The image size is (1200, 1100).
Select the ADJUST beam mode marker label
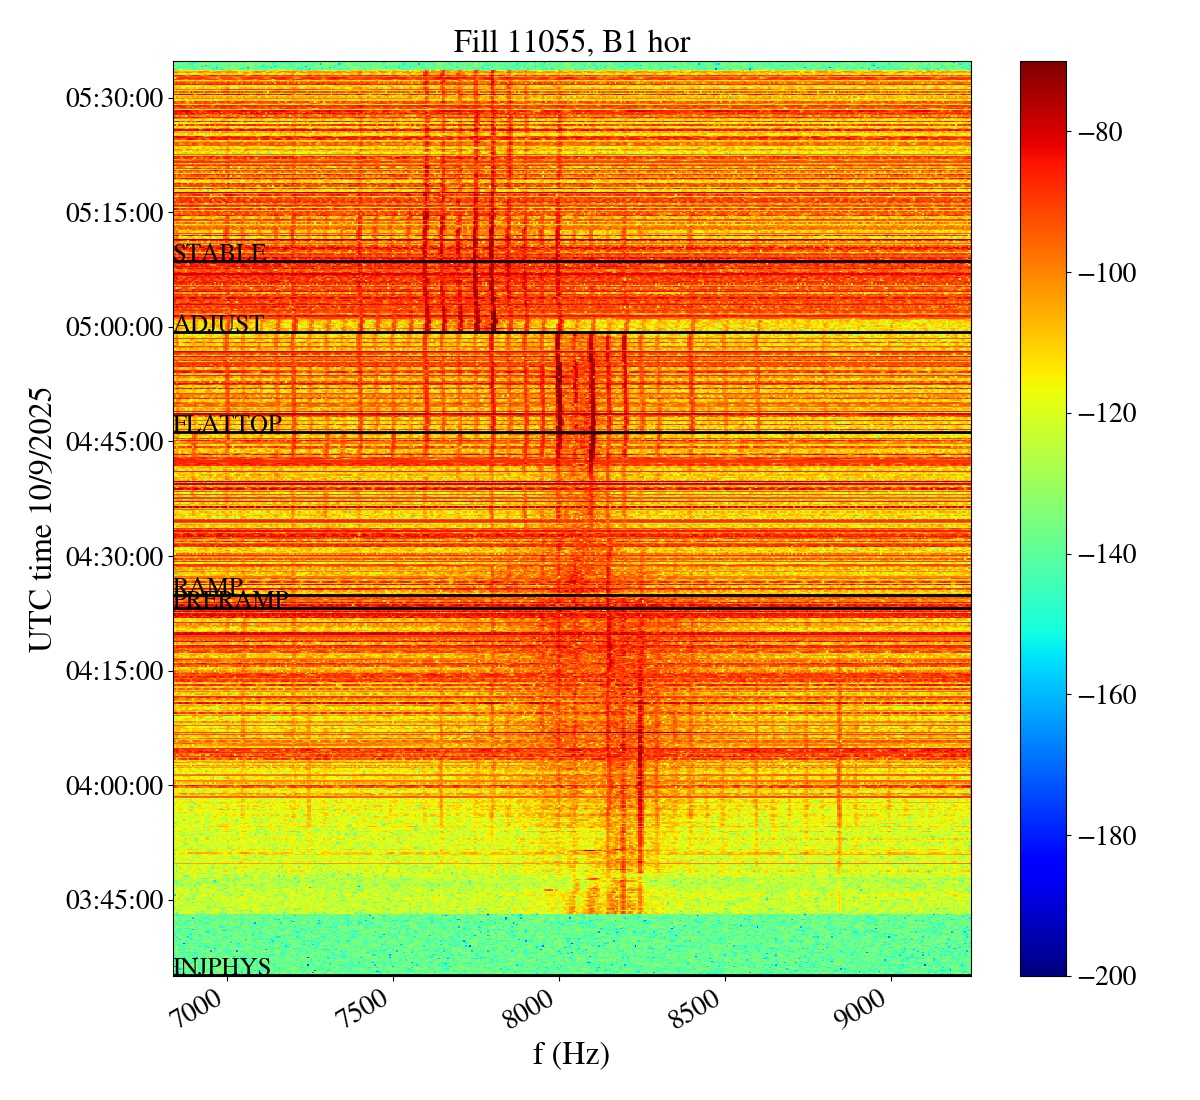219,324
